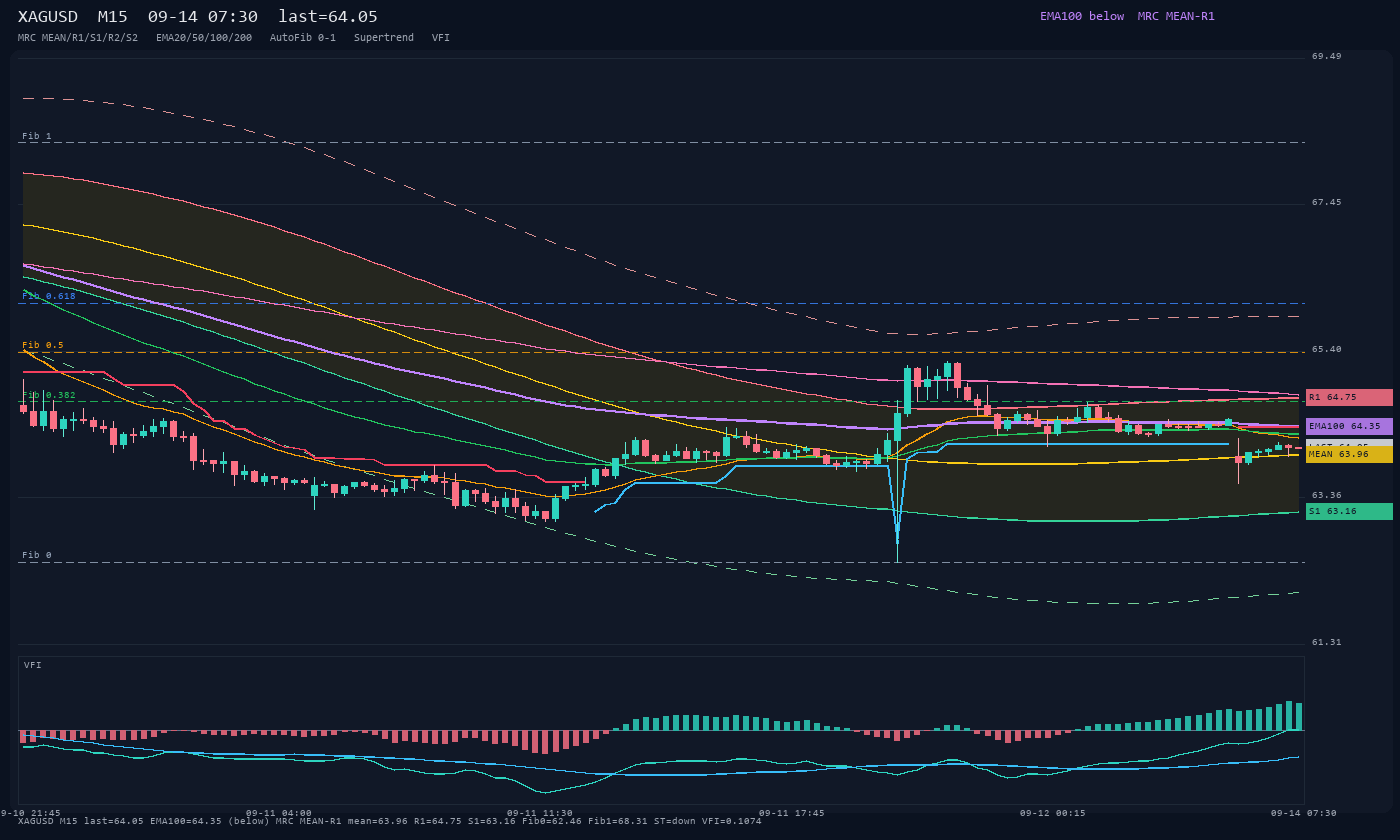
Task: Click the 65.40 price axis label
Action: click(x=1327, y=349)
